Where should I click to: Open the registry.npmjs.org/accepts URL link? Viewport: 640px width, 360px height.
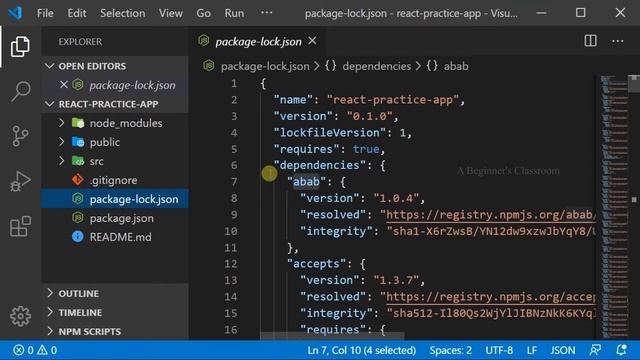click(x=491, y=297)
